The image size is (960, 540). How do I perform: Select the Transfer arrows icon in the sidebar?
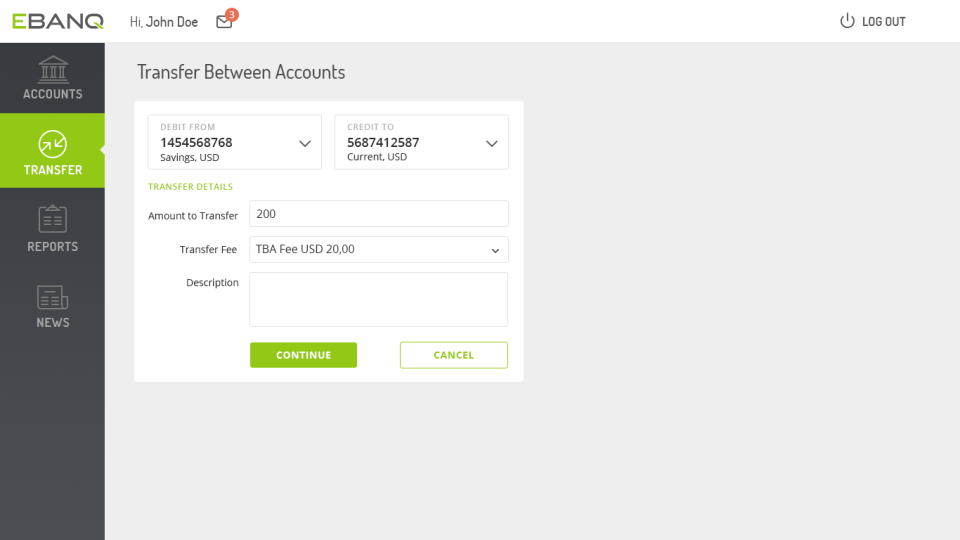pyautogui.click(x=53, y=144)
